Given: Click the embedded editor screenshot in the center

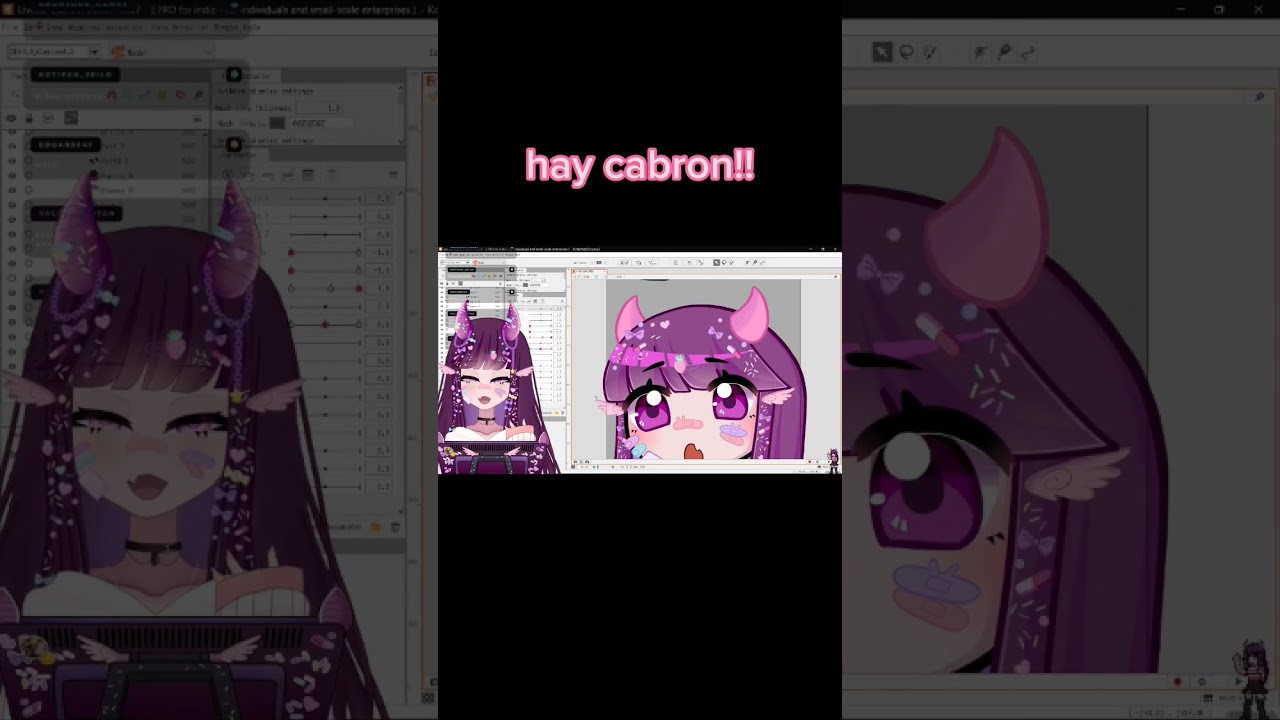Looking at the screenshot, I should 640,360.
